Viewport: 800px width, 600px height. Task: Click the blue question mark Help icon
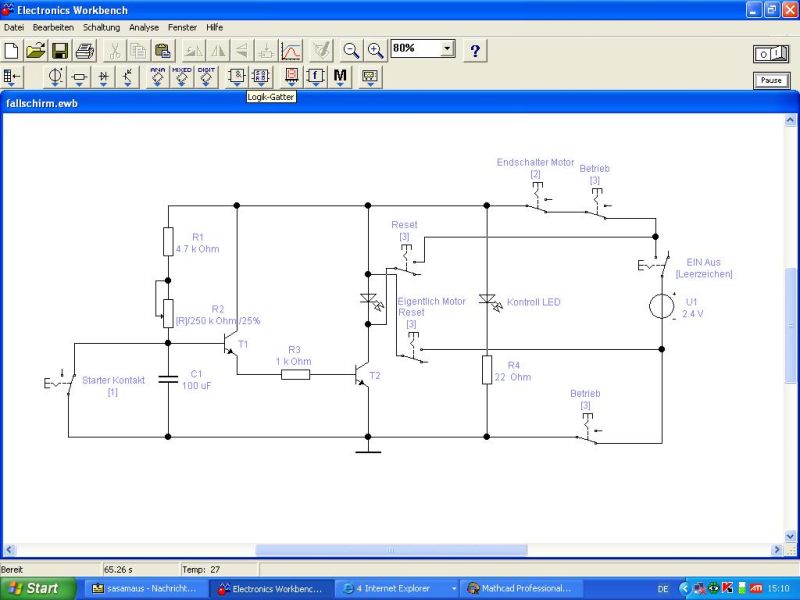(475, 50)
